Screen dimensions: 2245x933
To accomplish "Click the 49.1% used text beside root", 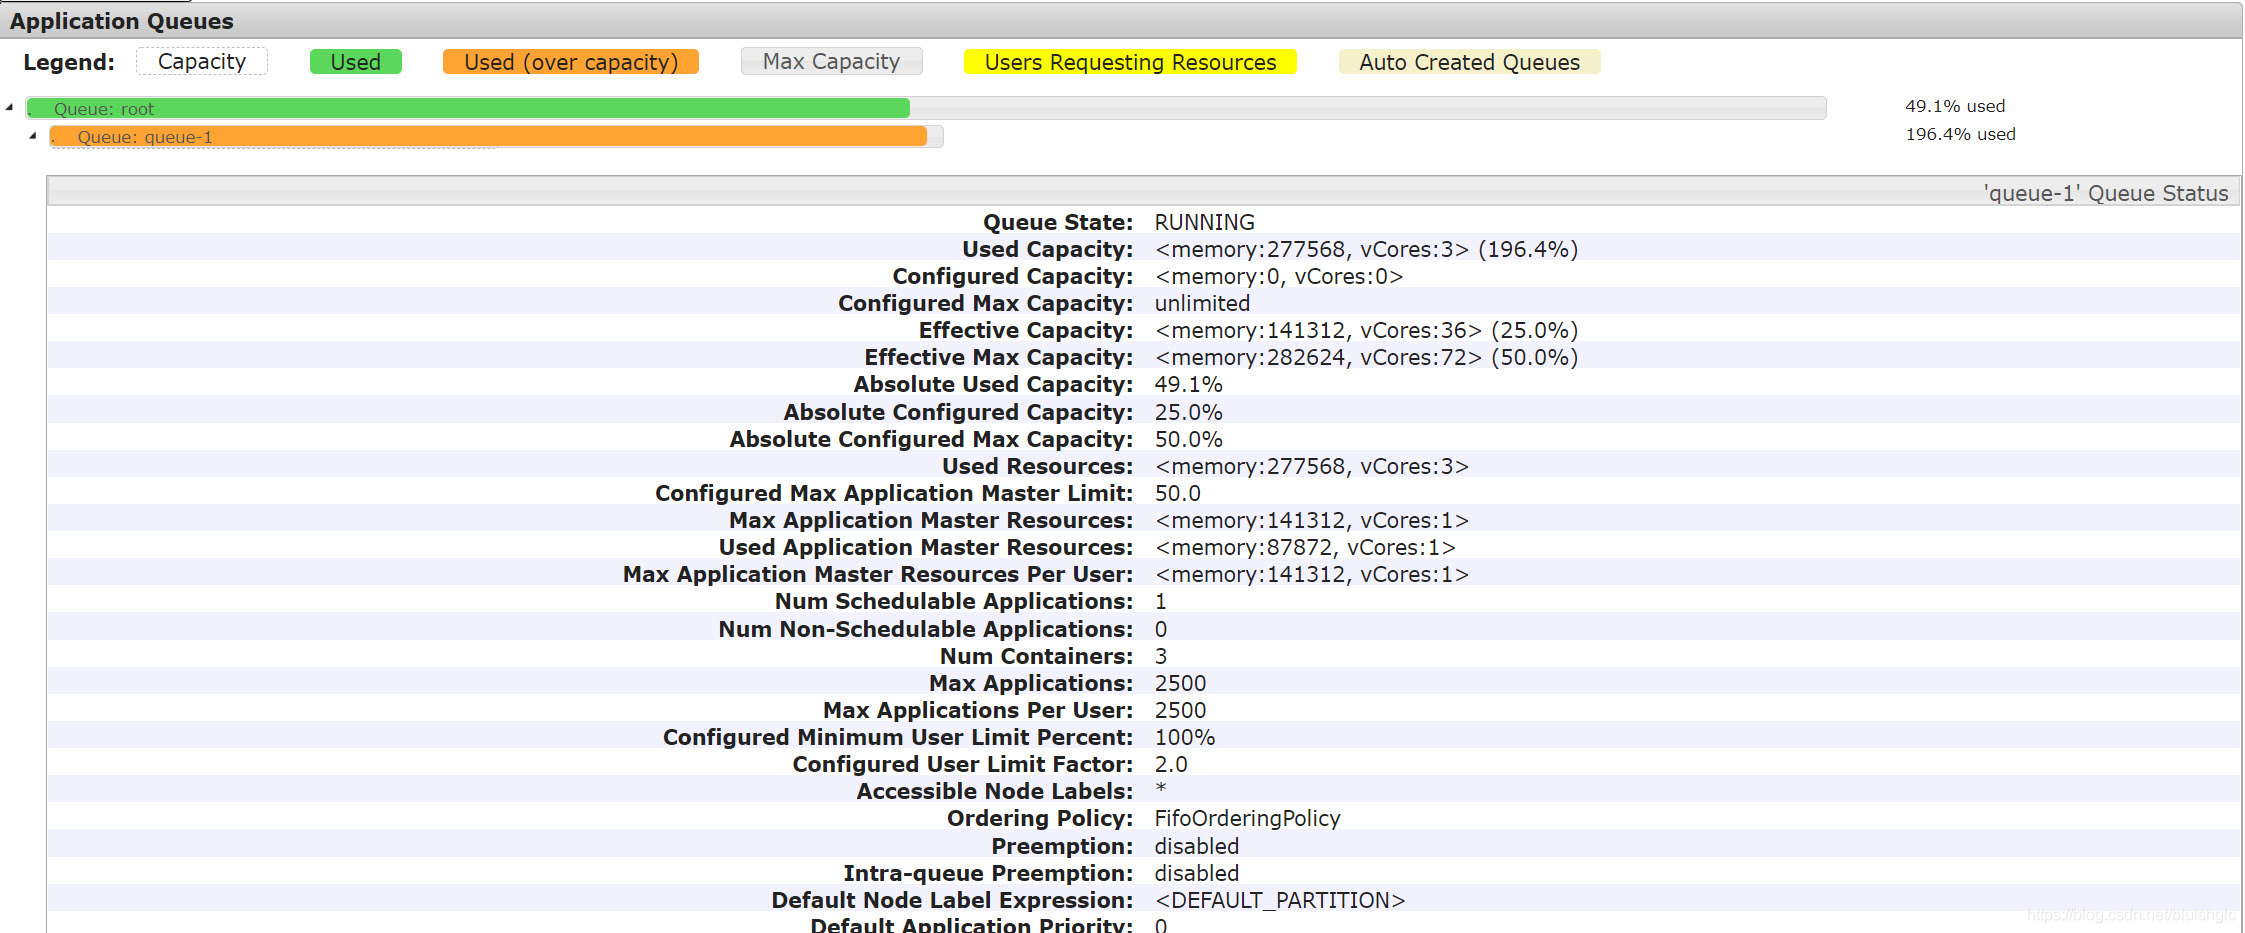I will (x=1954, y=106).
